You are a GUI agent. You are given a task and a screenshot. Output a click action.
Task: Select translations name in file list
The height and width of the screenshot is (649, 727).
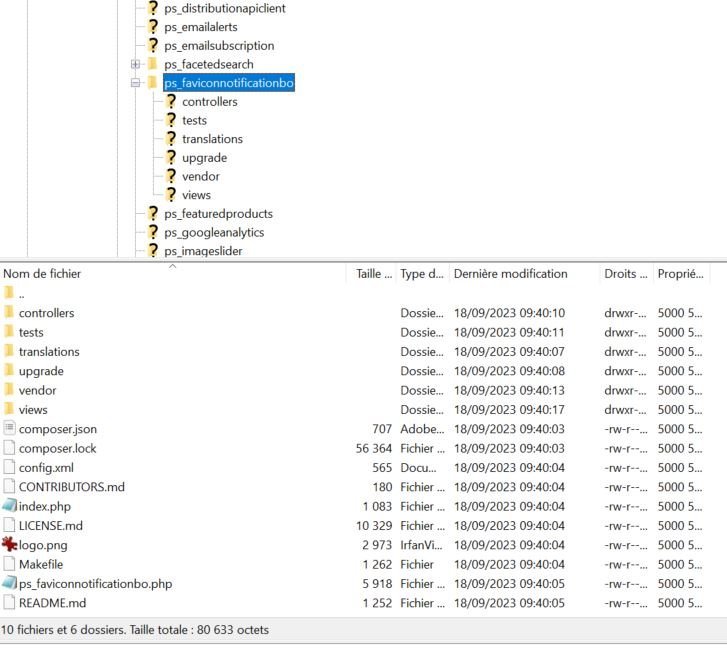click(x=49, y=352)
